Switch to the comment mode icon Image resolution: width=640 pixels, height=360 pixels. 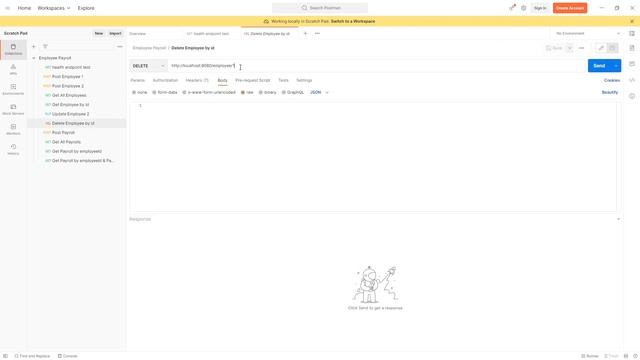[x=612, y=48]
